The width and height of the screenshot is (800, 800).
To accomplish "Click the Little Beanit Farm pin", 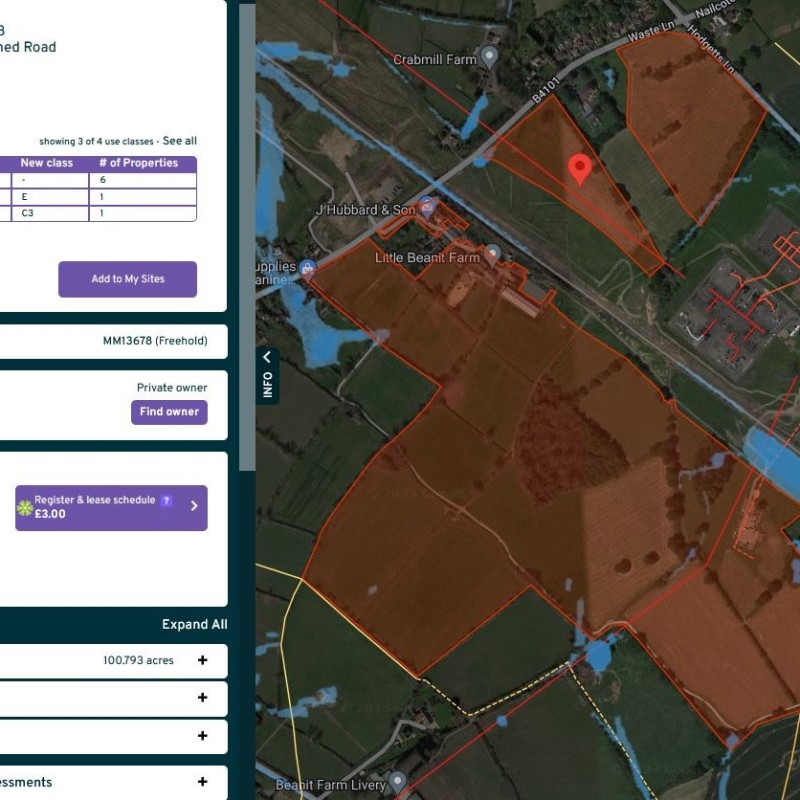I will [x=492, y=255].
